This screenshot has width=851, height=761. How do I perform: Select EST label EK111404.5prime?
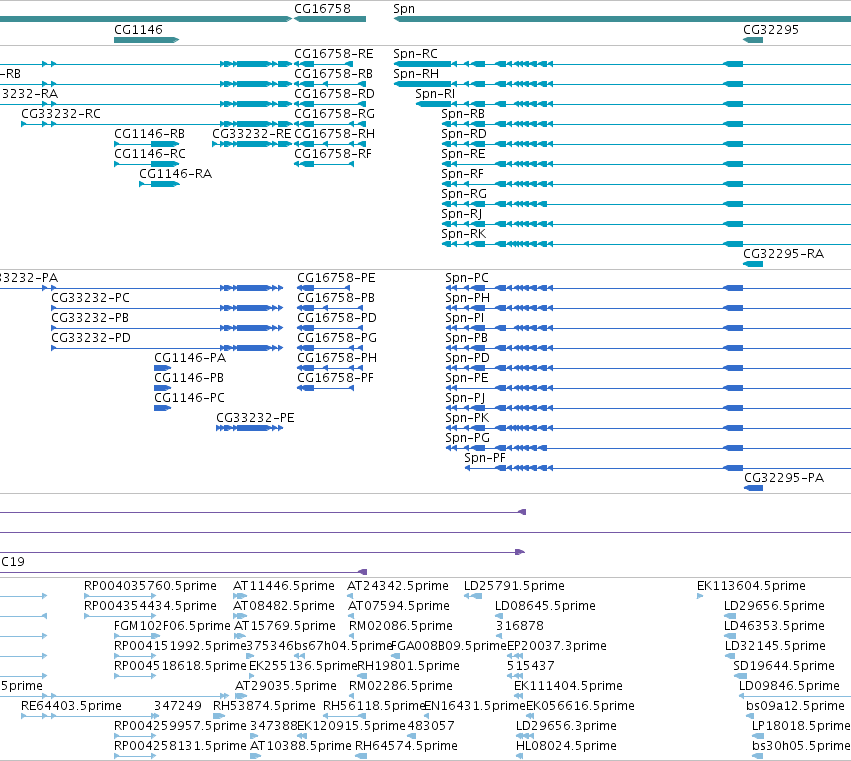click(568, 686)
